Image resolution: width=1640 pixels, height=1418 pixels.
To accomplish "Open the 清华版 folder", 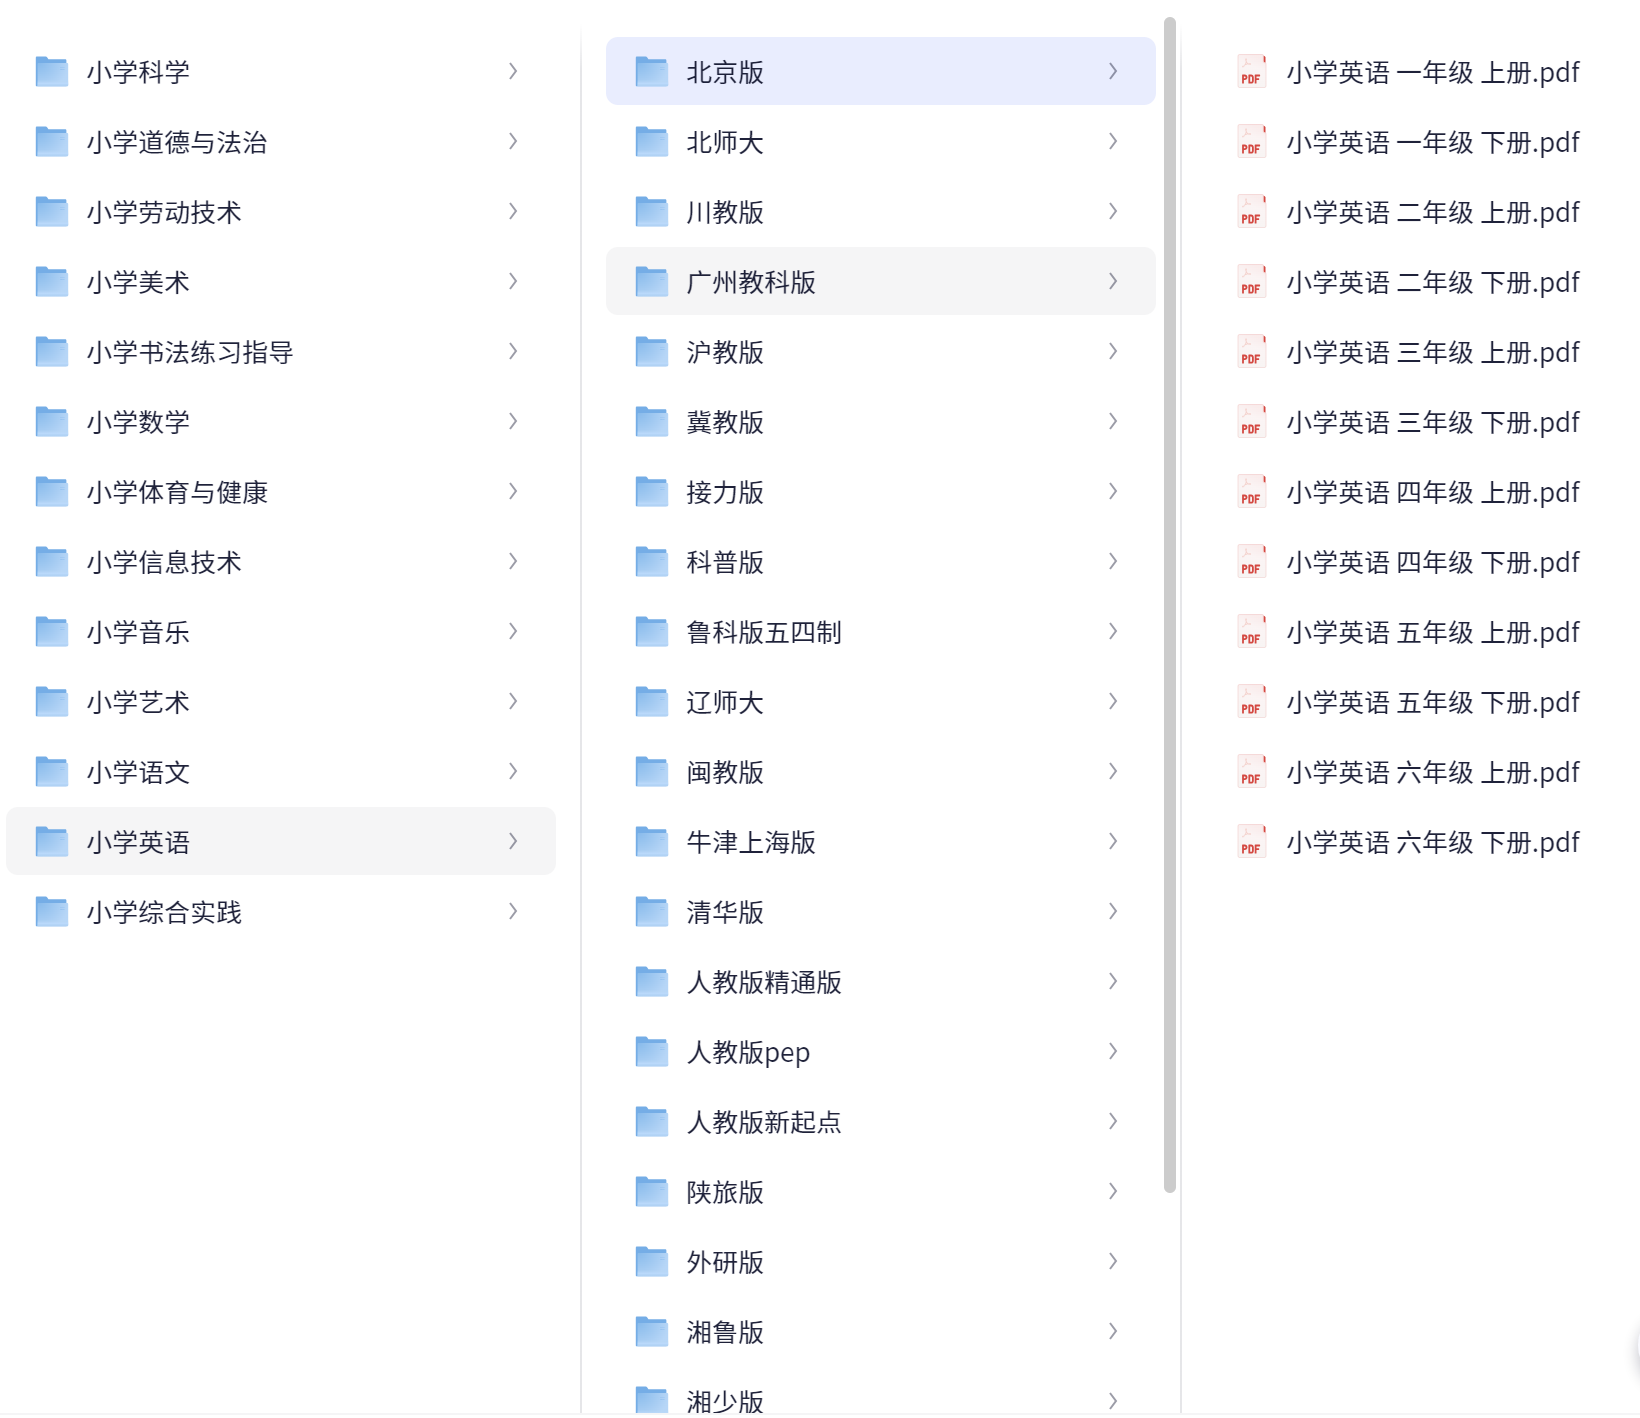I will pyautogui.click(x=881, y=911).
